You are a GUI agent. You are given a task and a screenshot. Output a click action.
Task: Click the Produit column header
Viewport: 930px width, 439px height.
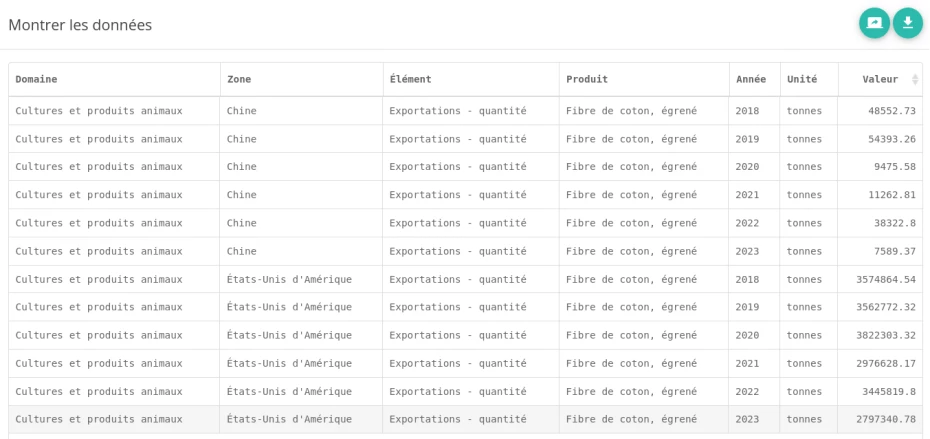click(x=587, y=79)
